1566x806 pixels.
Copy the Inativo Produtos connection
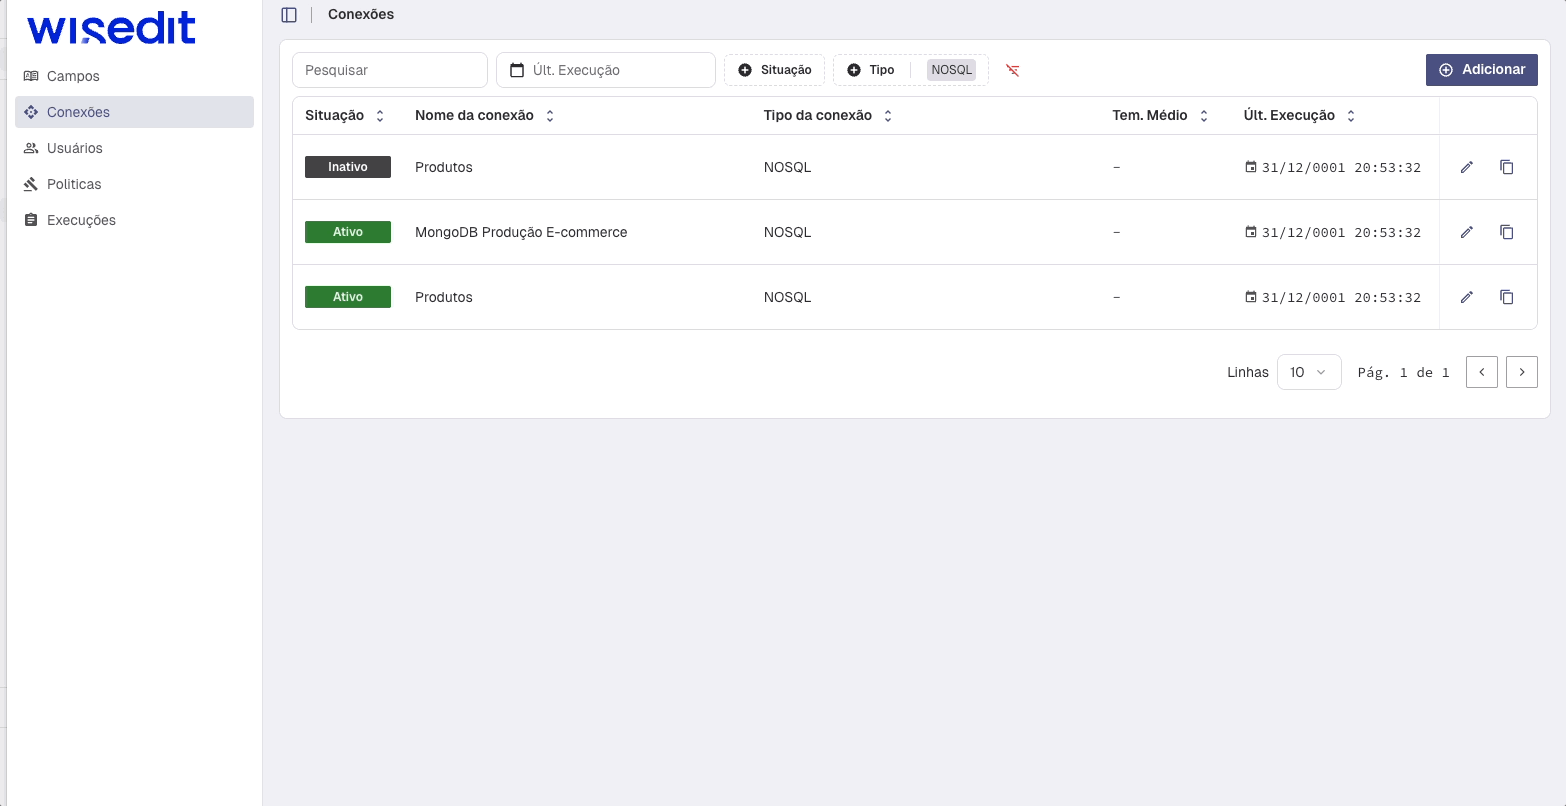pos(1506,167)
